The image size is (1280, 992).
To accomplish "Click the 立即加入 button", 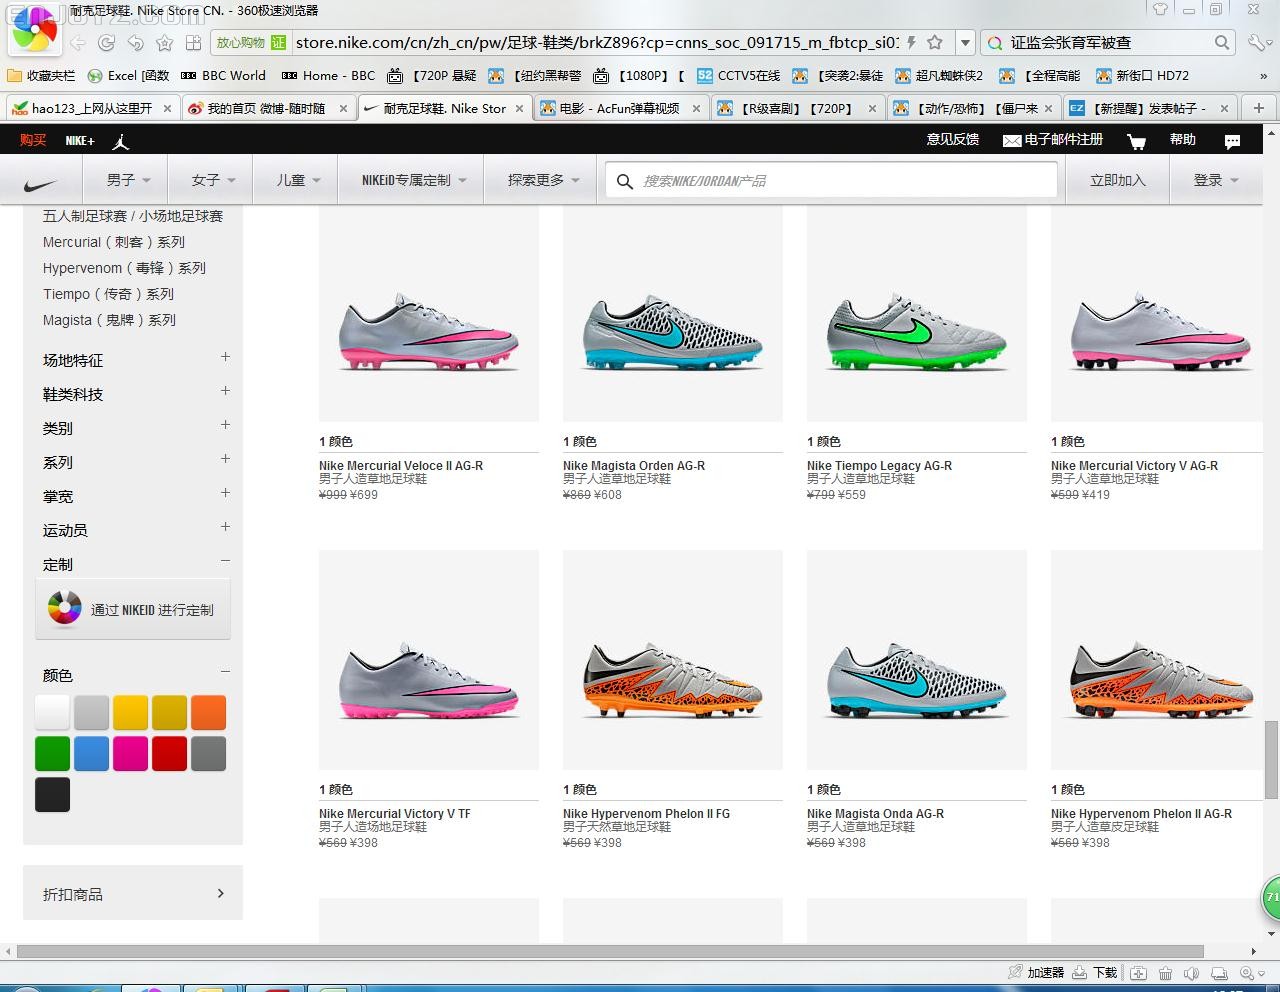I will coord(1117,181).
